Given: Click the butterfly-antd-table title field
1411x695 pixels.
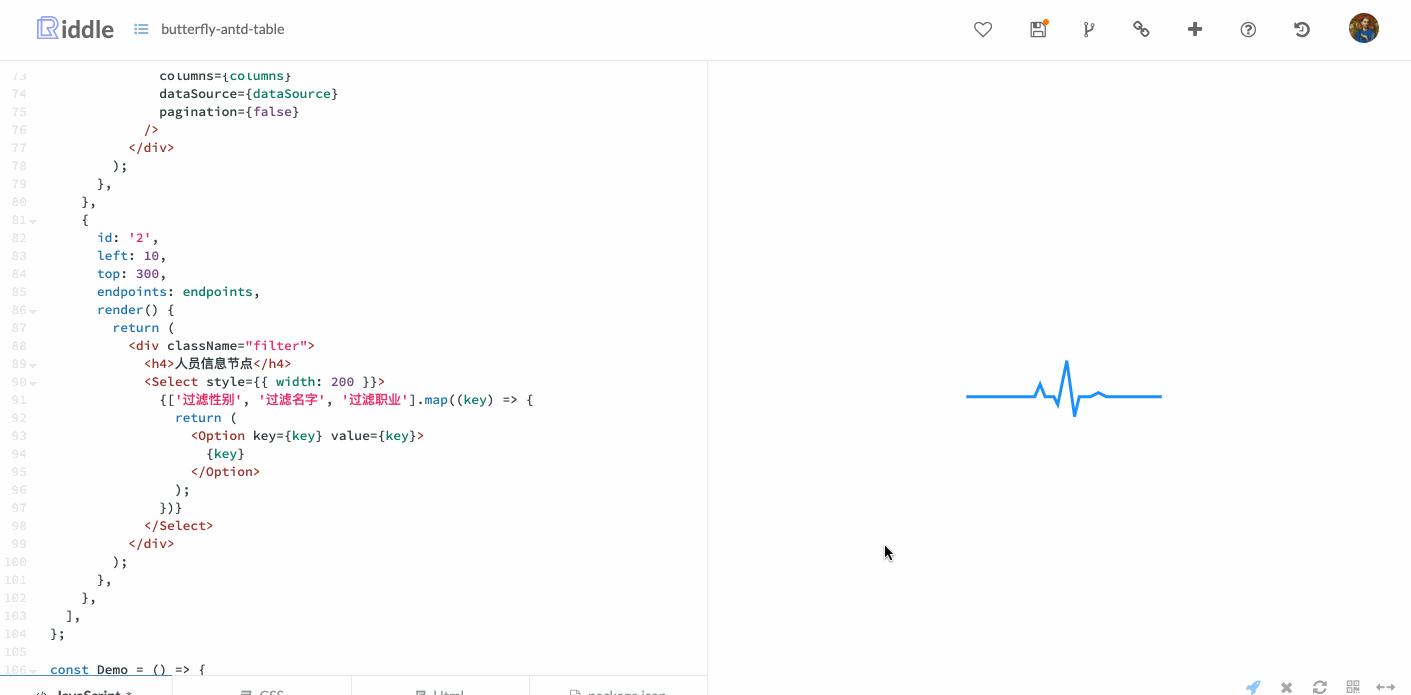Looking at the screenshot, I should pos(222,29).
